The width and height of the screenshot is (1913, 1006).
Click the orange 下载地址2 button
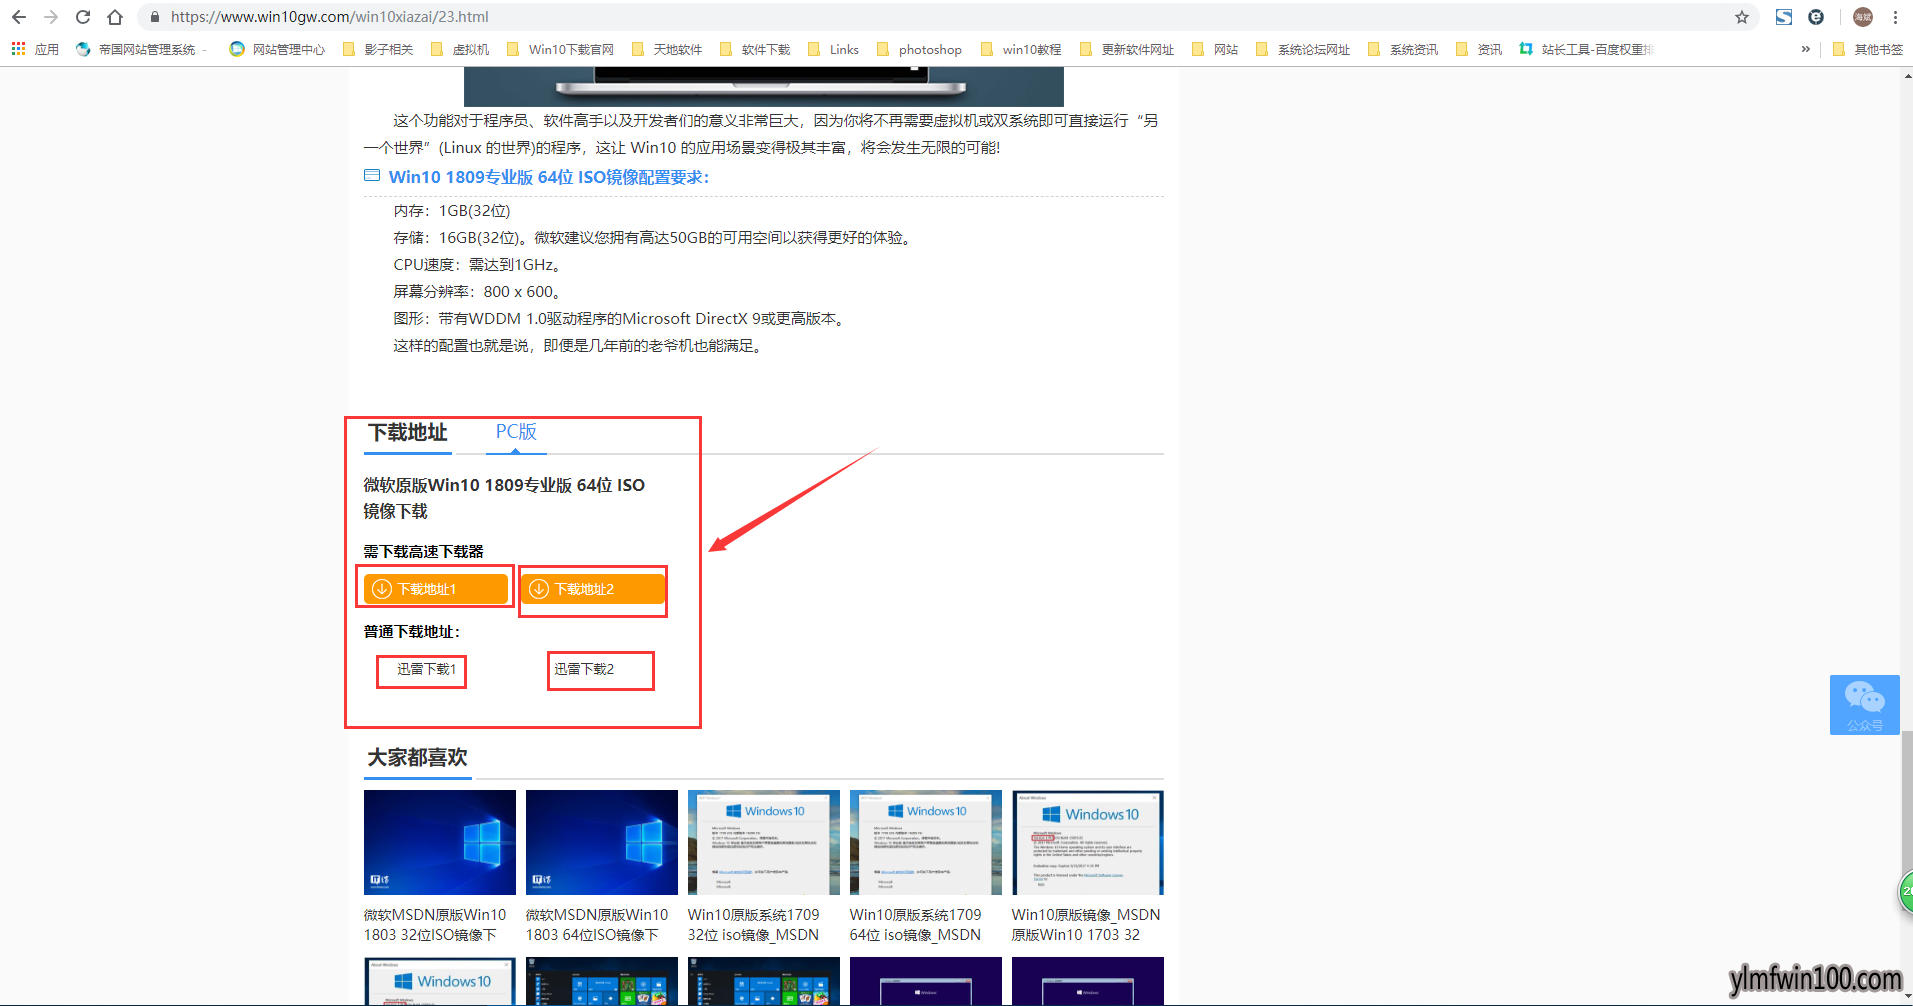point(593,589)
